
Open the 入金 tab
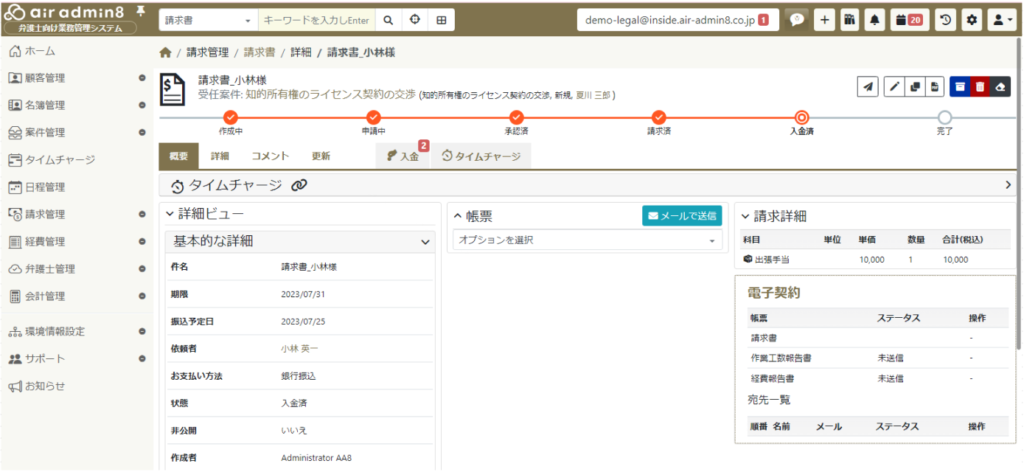(403, 156)
